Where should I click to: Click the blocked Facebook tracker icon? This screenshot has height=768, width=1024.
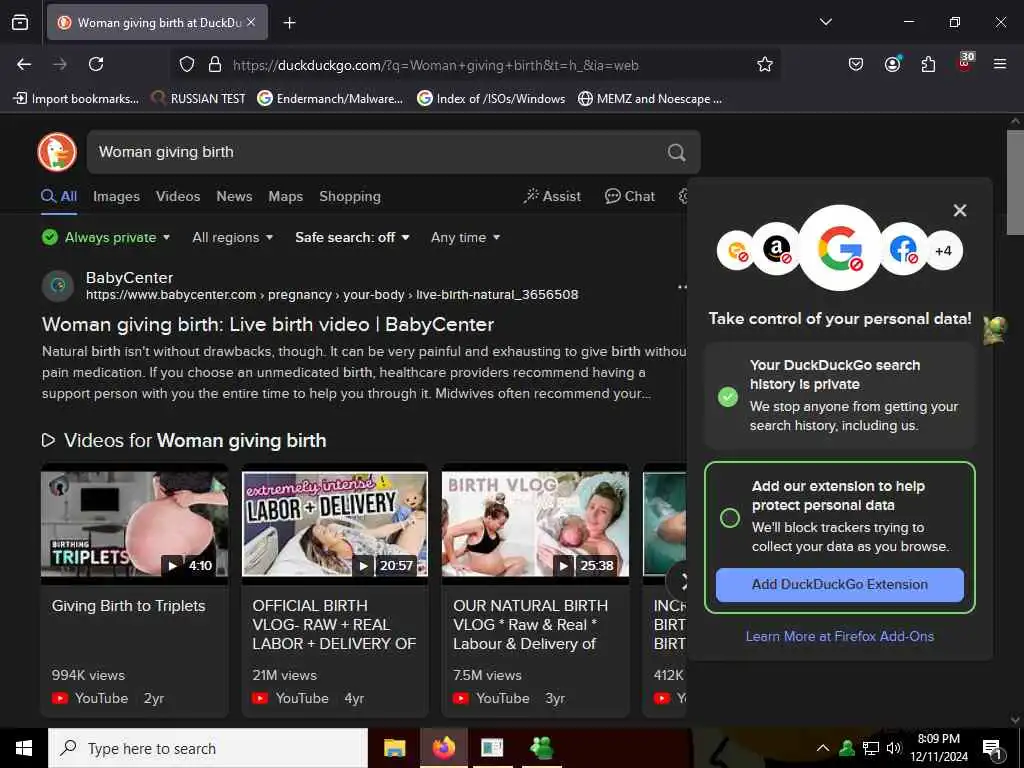click(x=903, y=249)
